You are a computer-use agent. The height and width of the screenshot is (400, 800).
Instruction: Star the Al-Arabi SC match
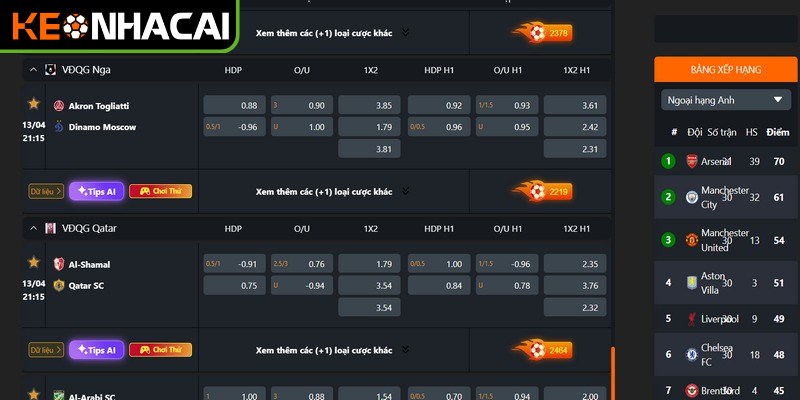pos(34,395)
